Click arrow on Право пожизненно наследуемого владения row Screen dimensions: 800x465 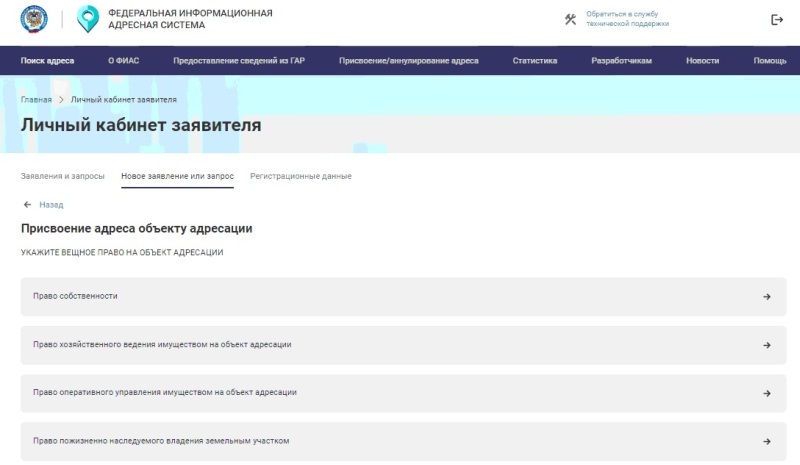coord(766,442)
